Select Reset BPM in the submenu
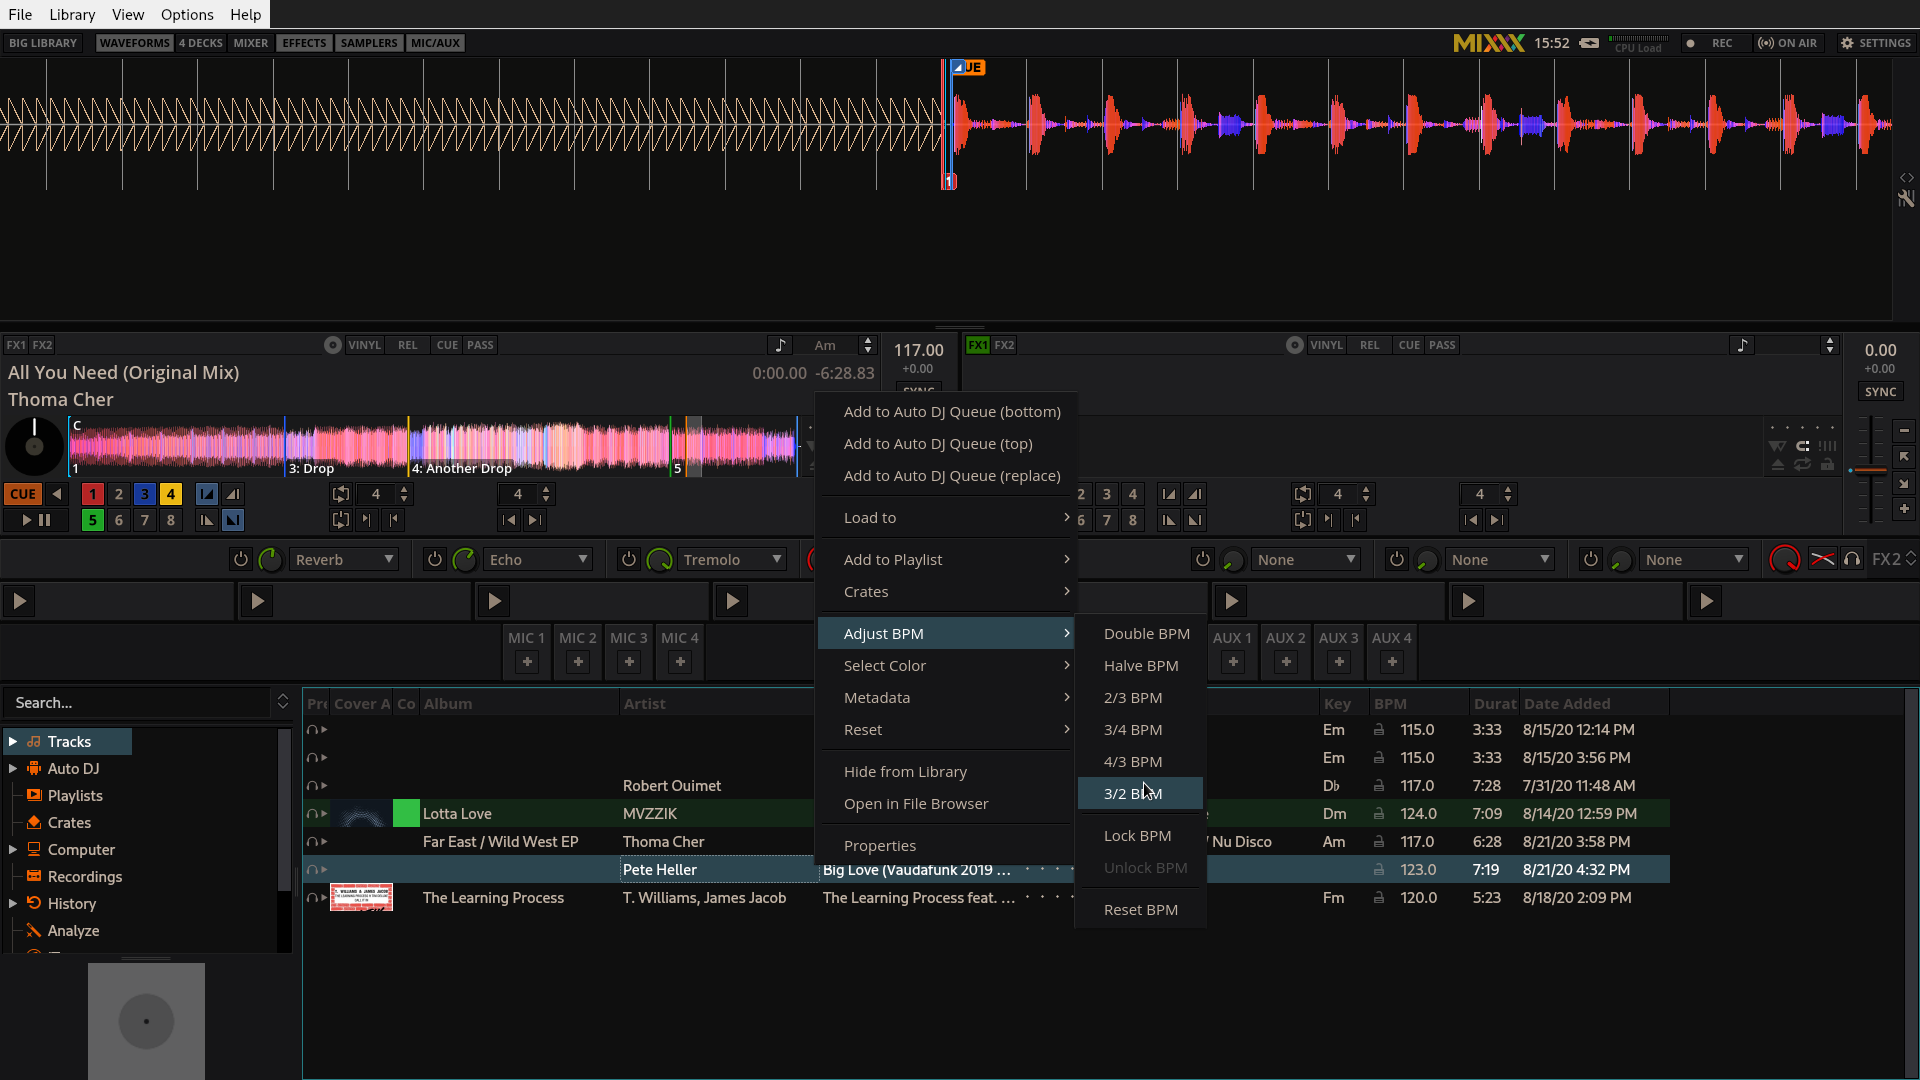Screen dimensions: 1920x1080 pos(1141,910)
